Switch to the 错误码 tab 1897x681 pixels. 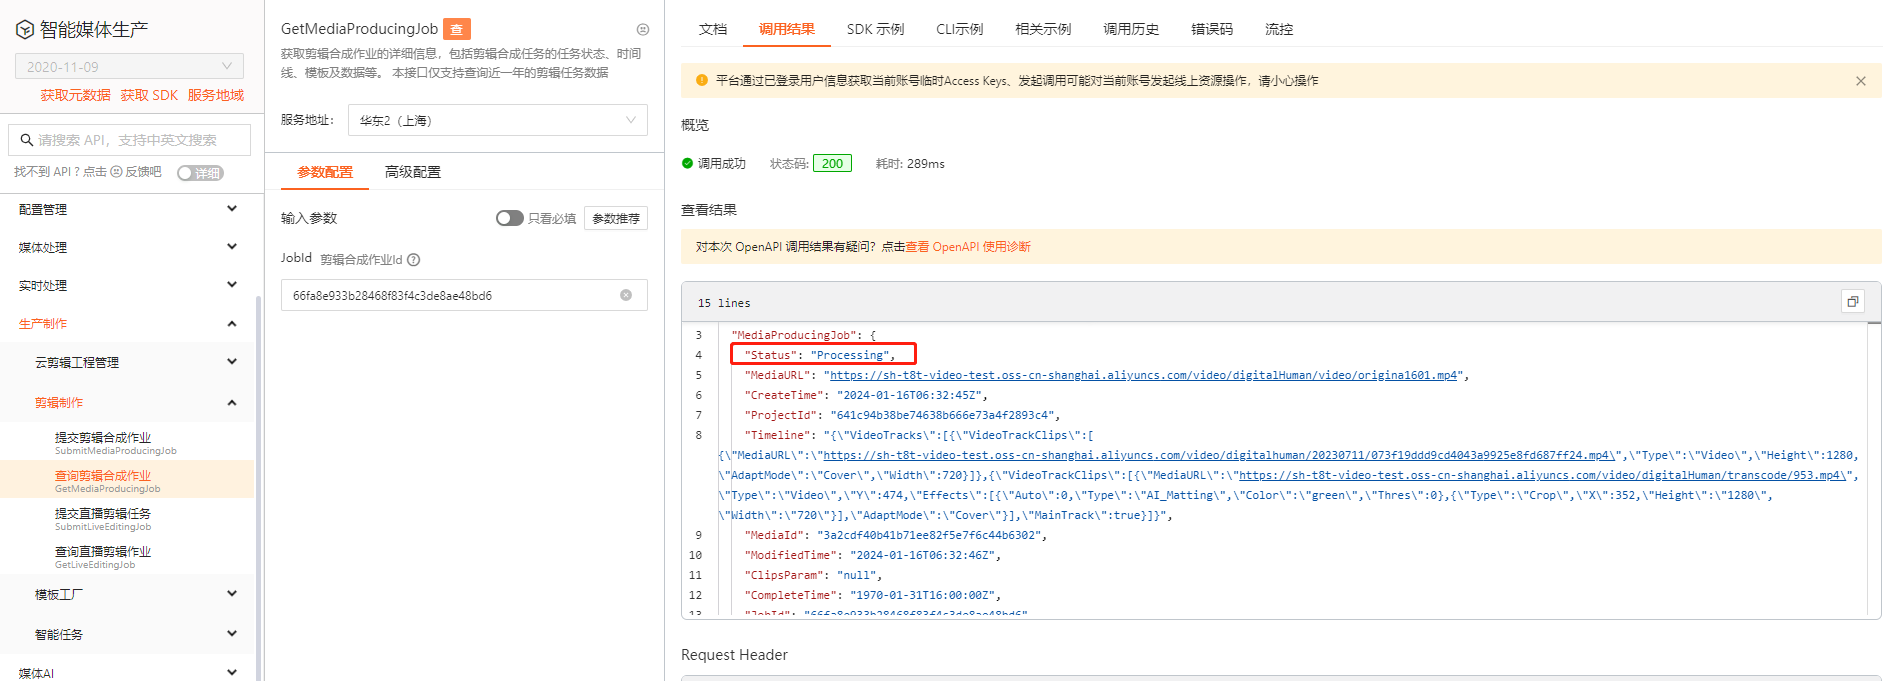click(x=1212, y=29)
